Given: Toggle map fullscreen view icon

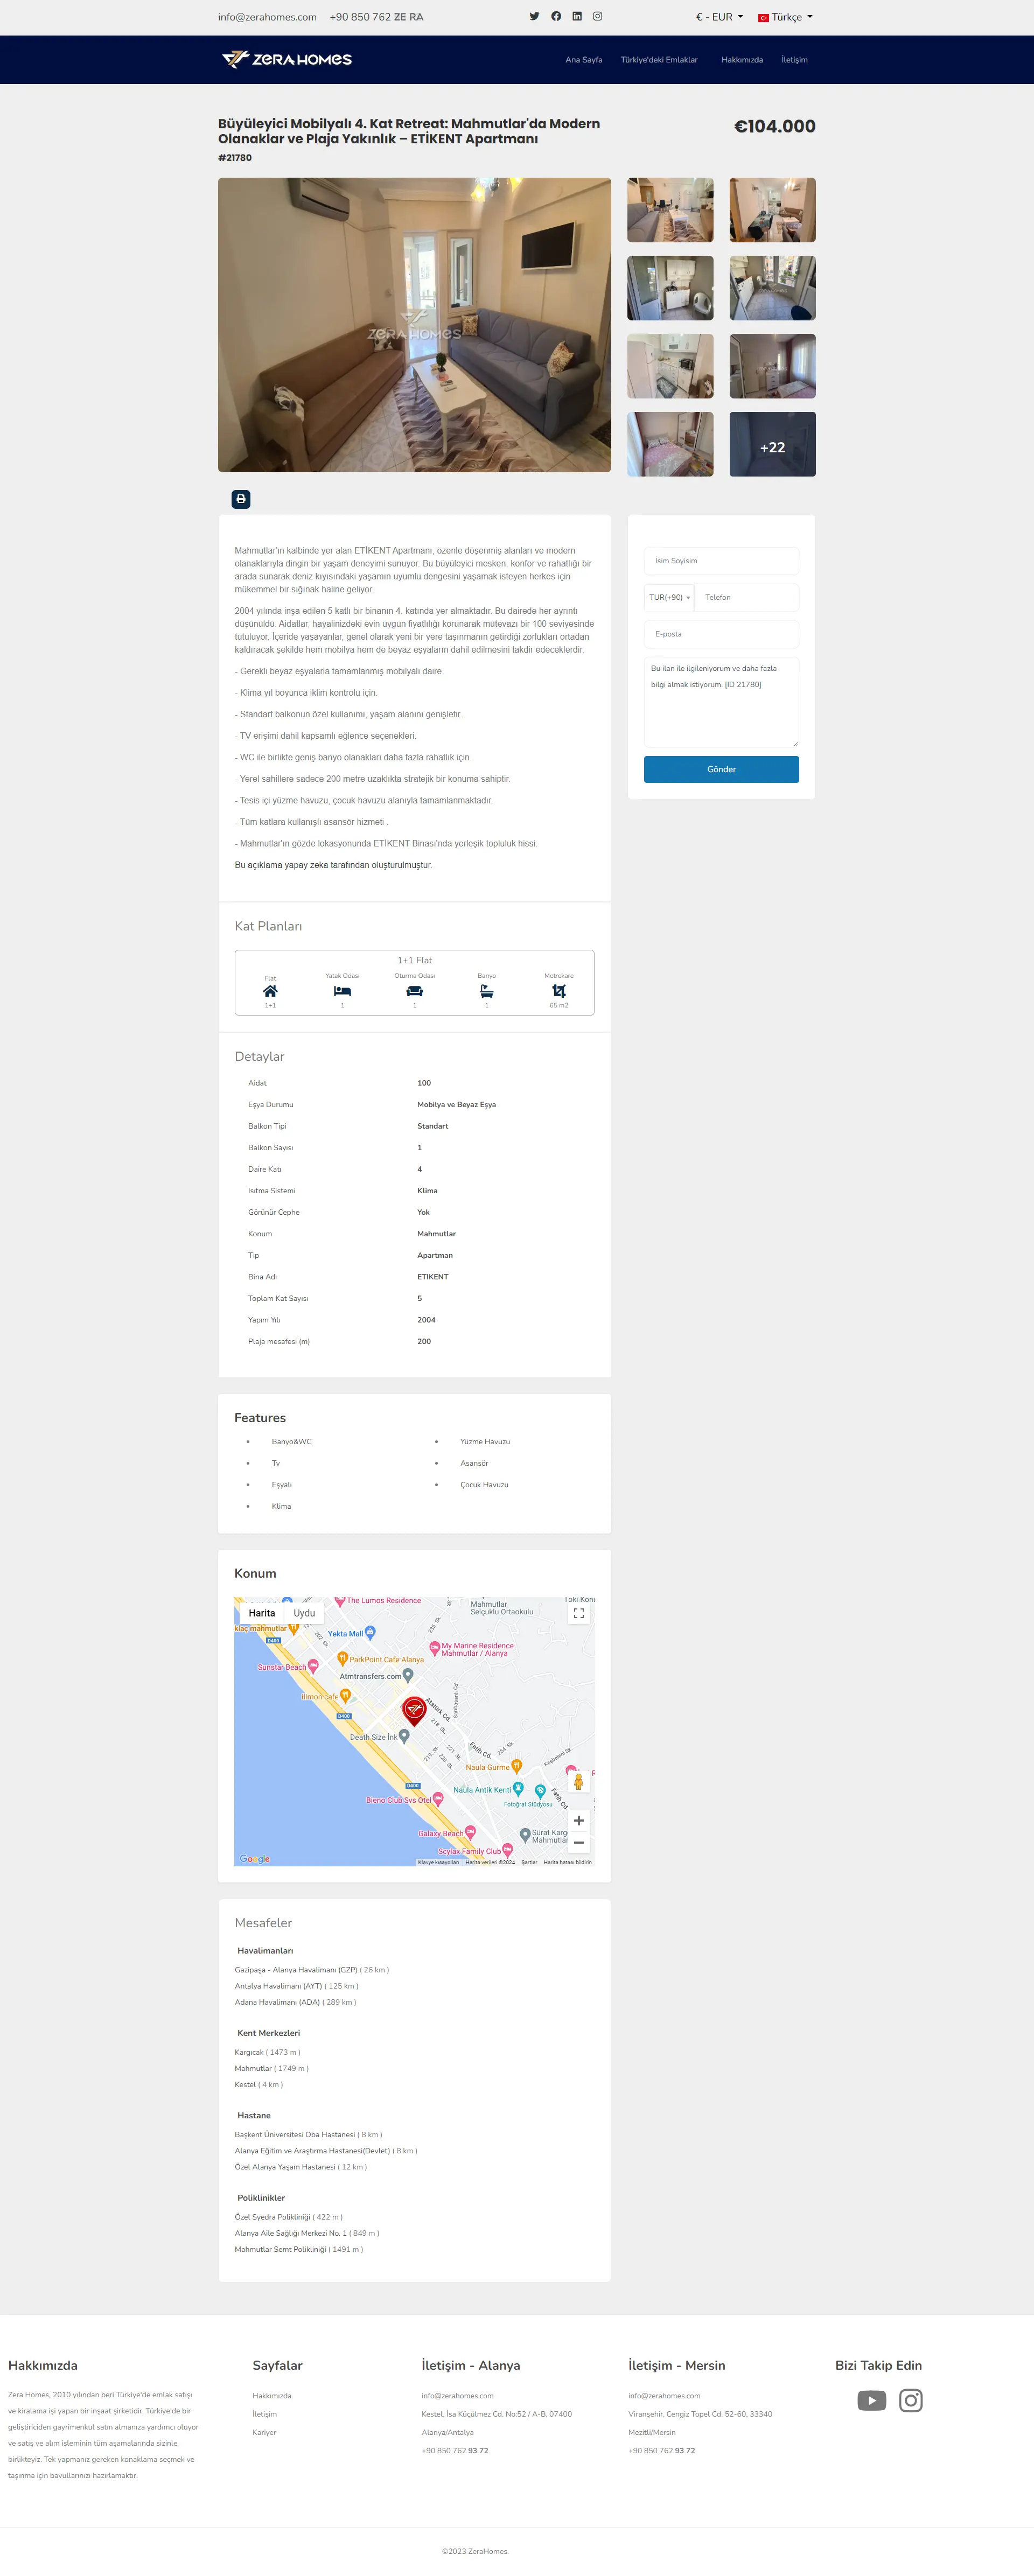Looking at the screenshot, I should tap(578, 1613).
